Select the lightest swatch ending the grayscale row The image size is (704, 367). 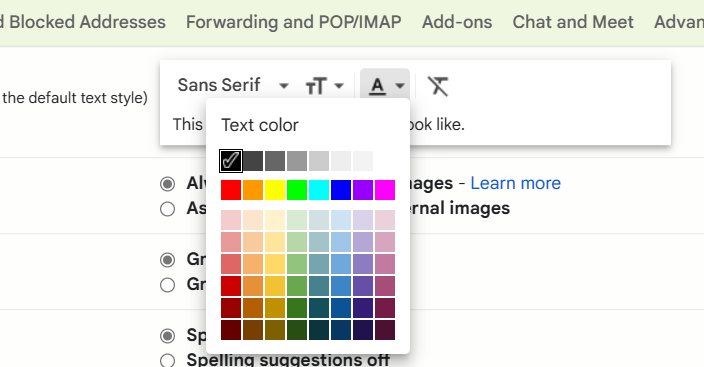coord(363,161)
